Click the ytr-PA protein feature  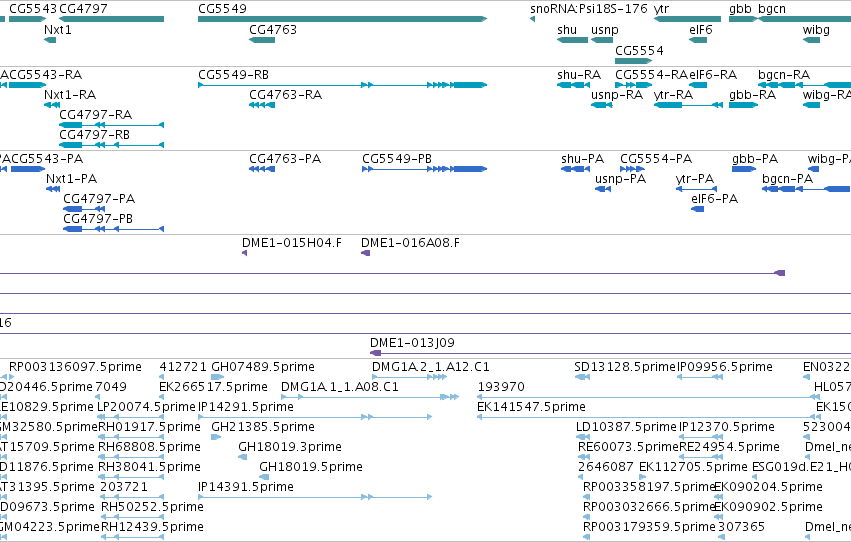696,189
